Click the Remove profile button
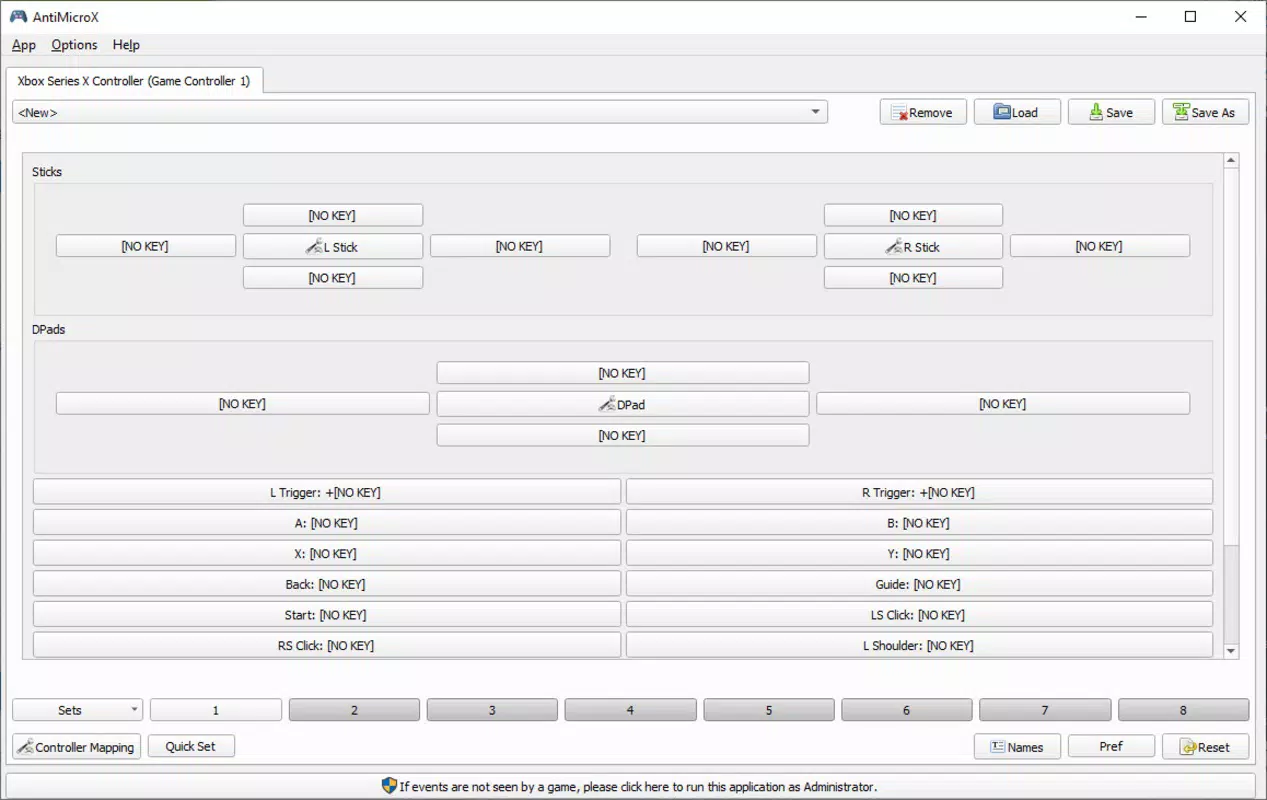Screen dimensions: 1267x800 coord(923,112)
